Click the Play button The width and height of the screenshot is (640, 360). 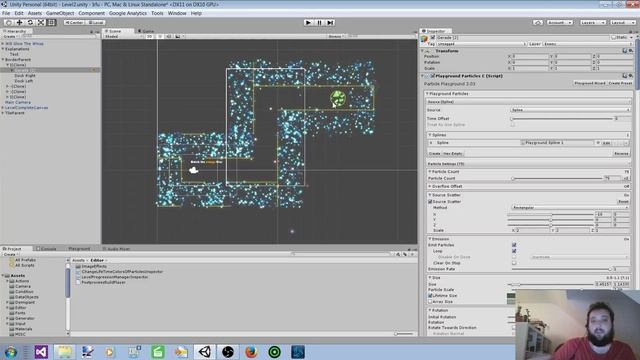click(308, 22)
